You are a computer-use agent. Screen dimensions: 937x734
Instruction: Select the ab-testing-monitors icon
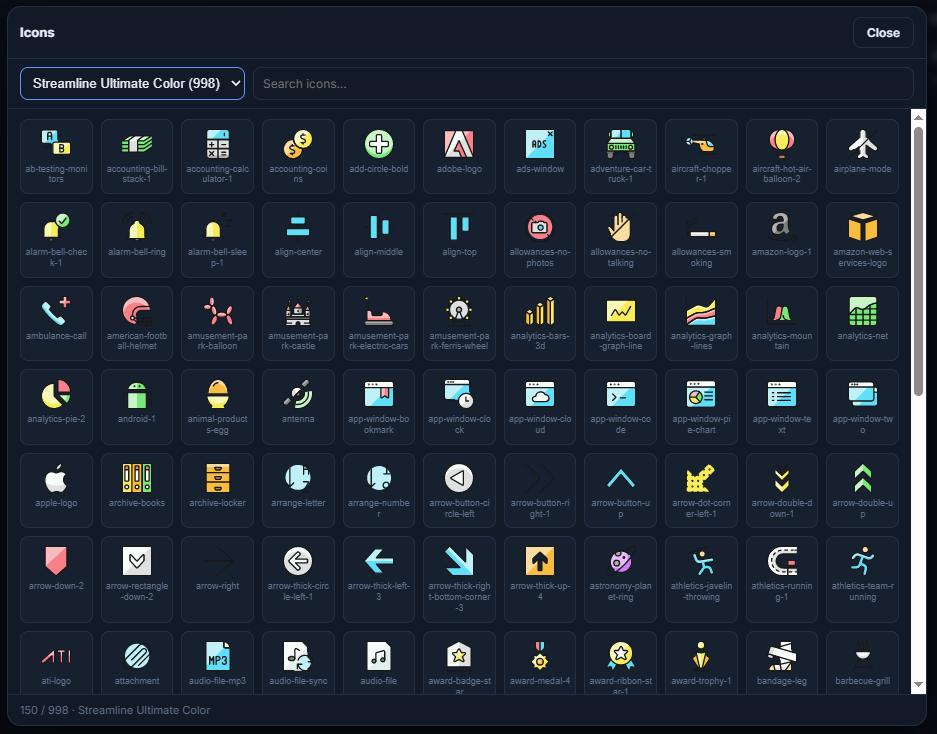pyautogui.click(x=56, y=157)
